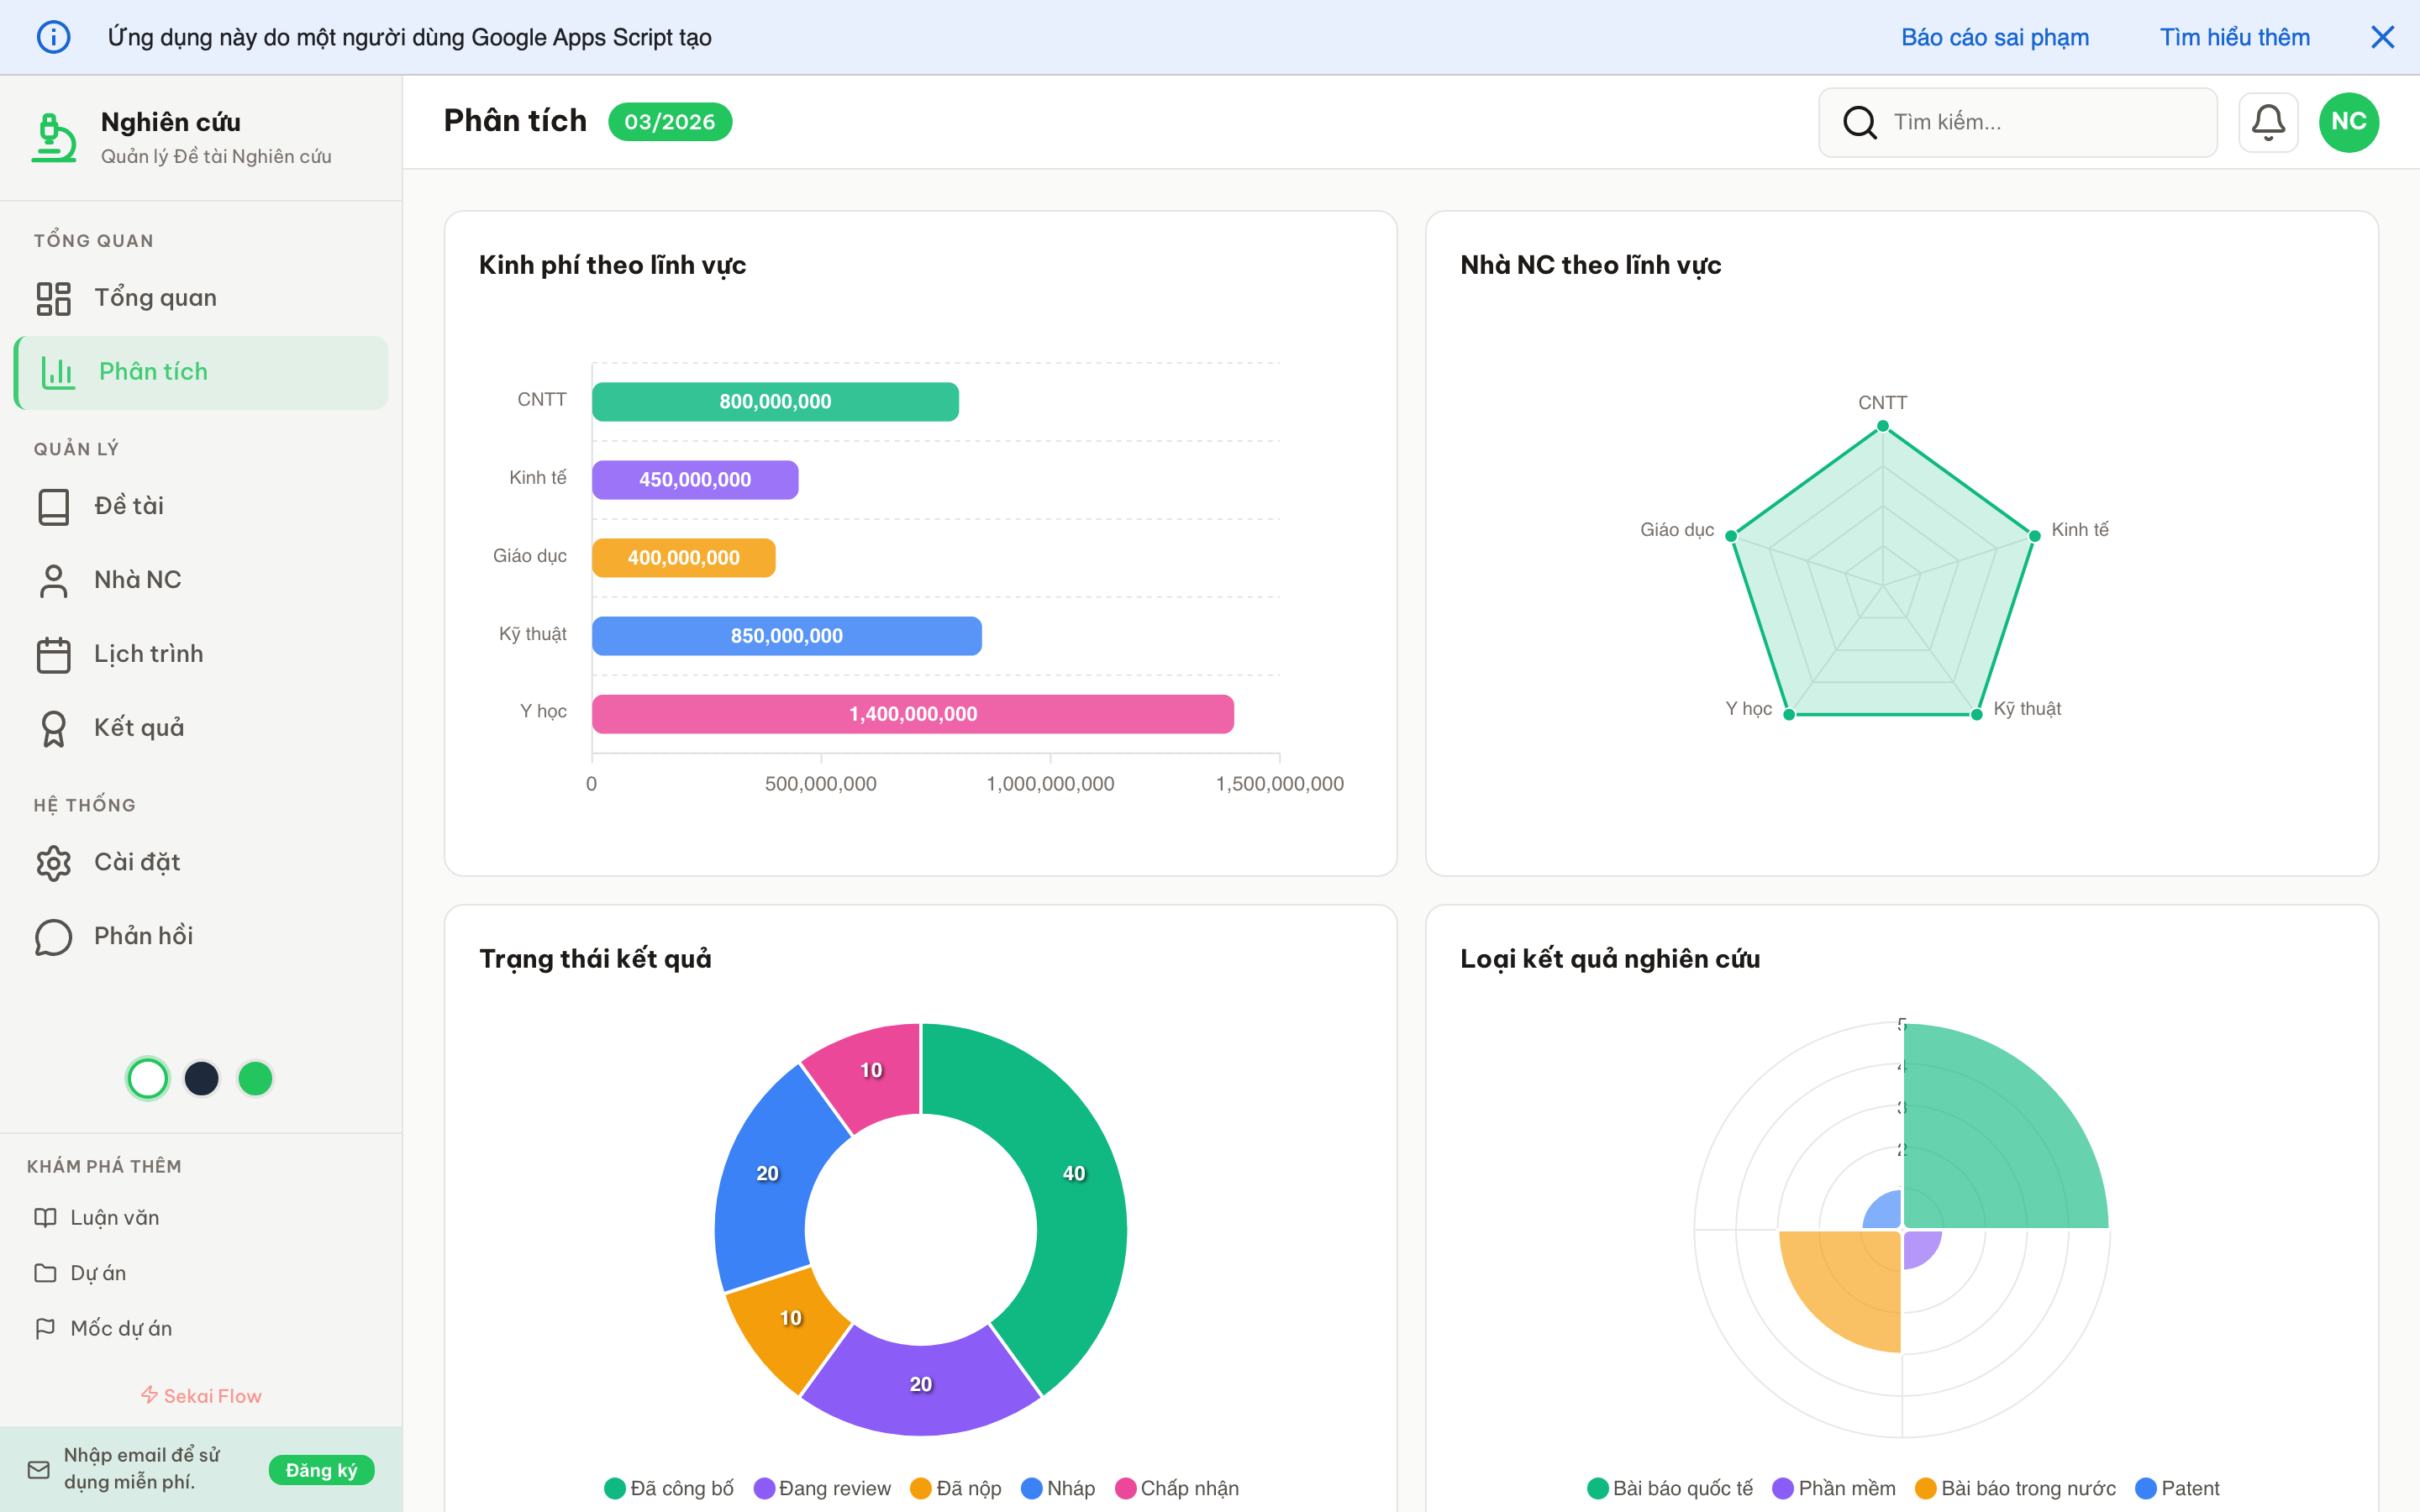
Task: Click the microscope logo icon
Action: click(x=53, y=137)
